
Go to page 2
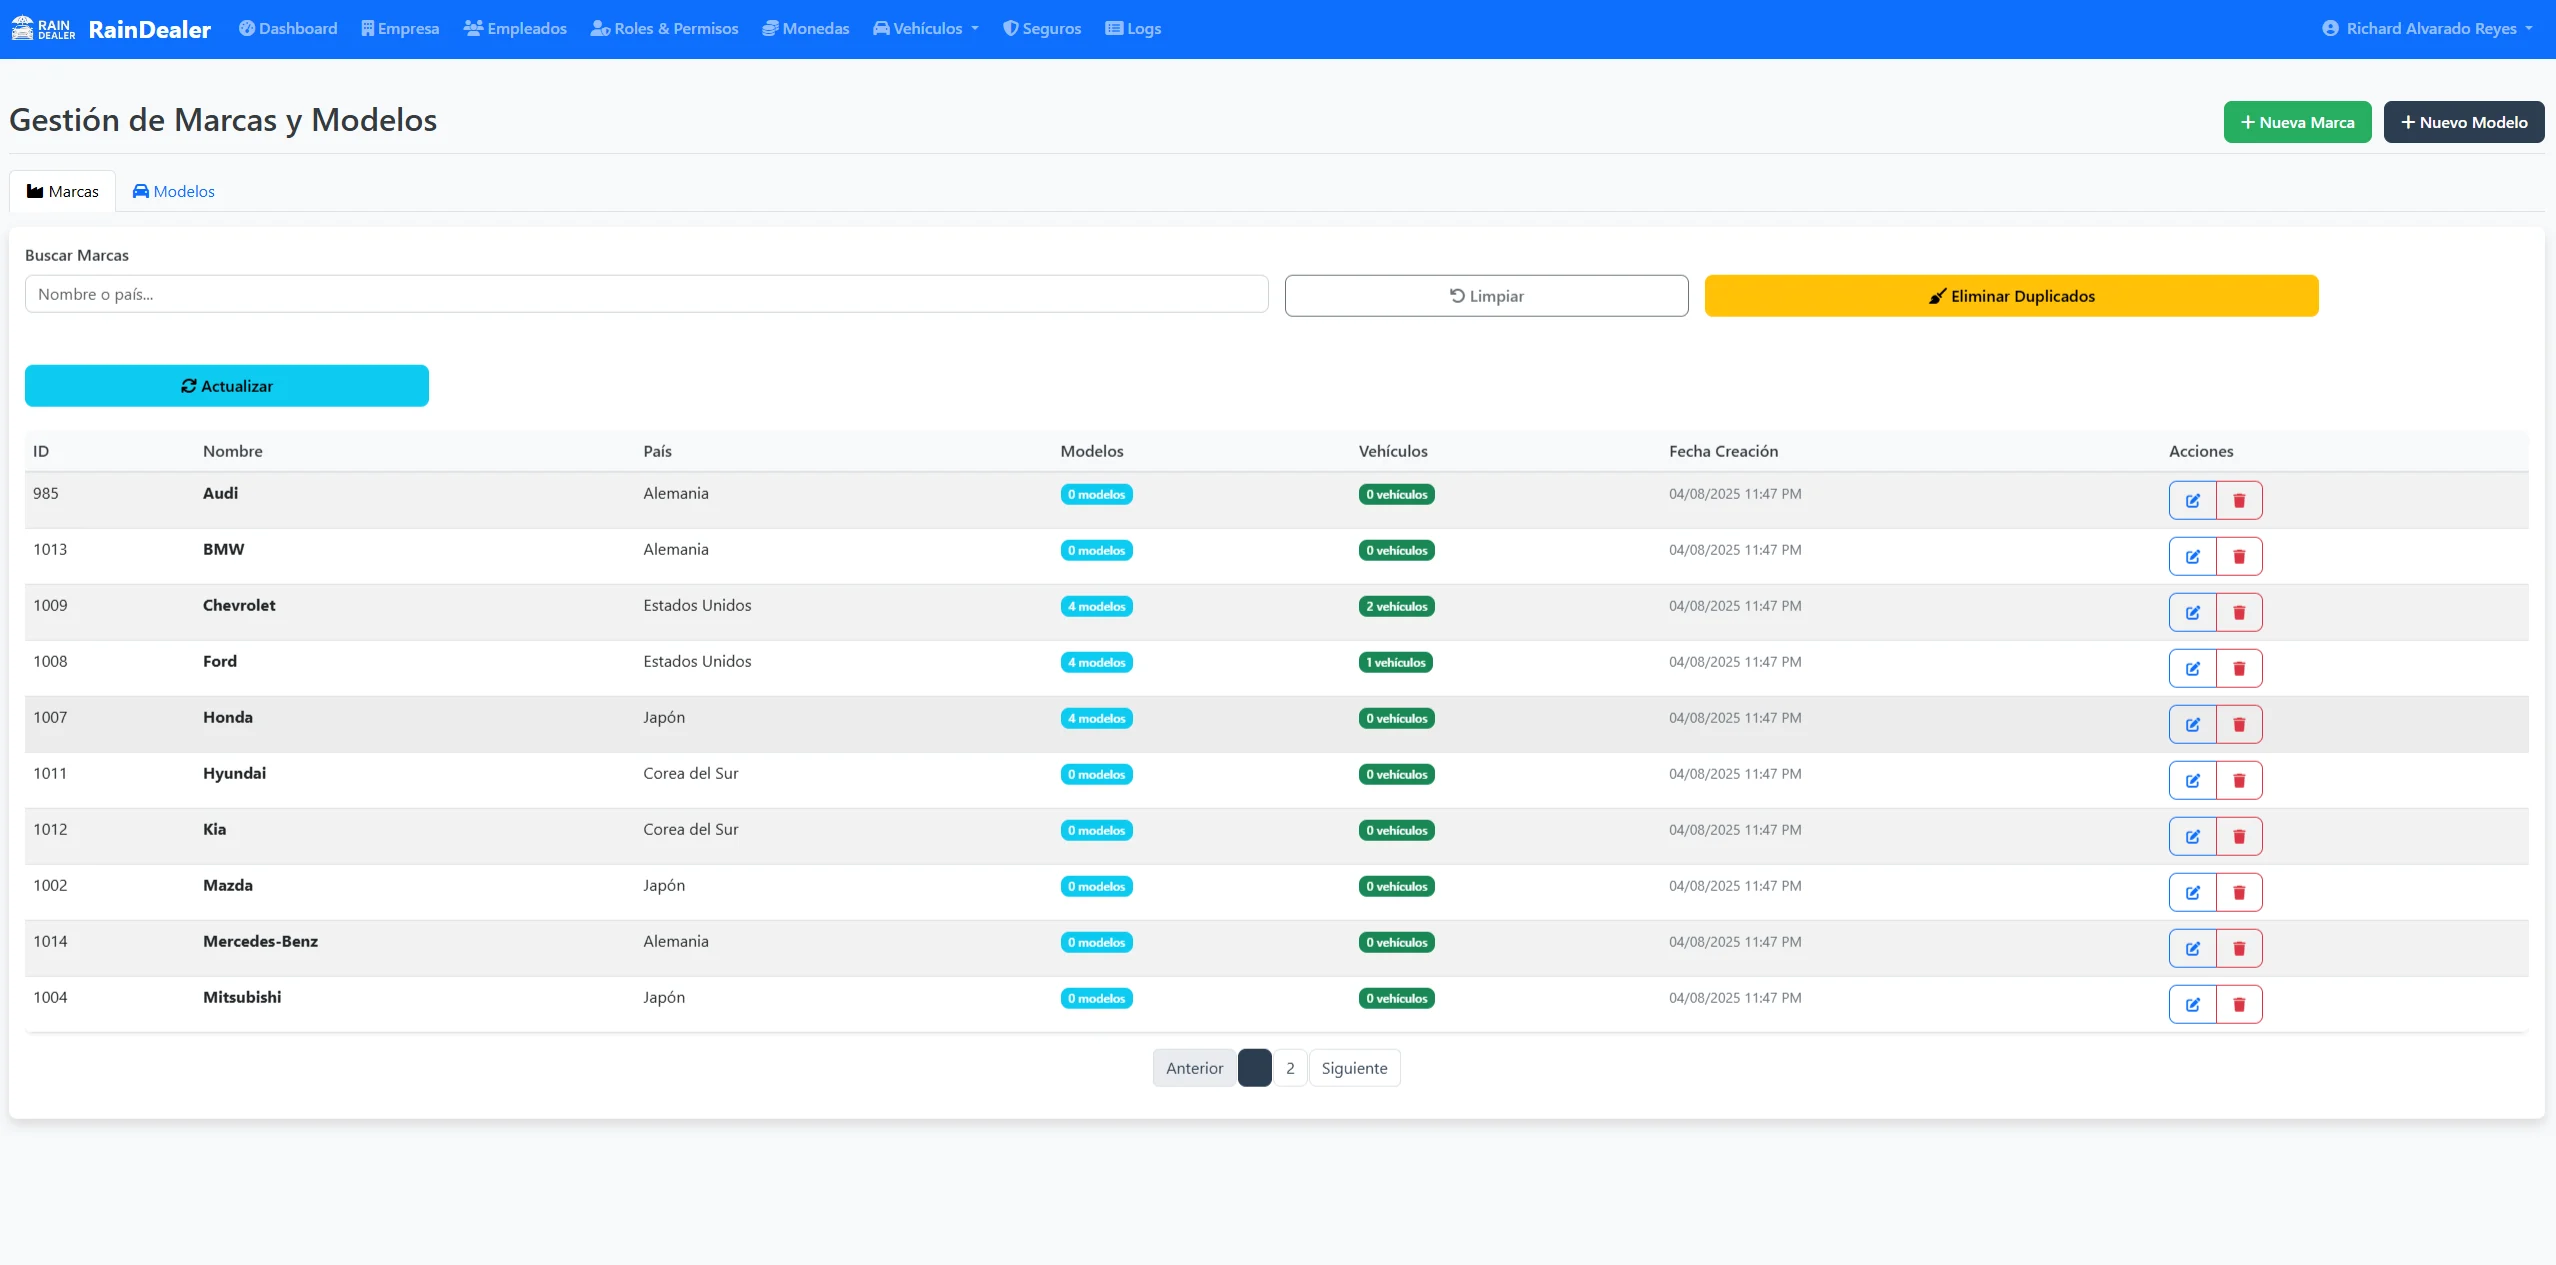click(1290, 1068)
